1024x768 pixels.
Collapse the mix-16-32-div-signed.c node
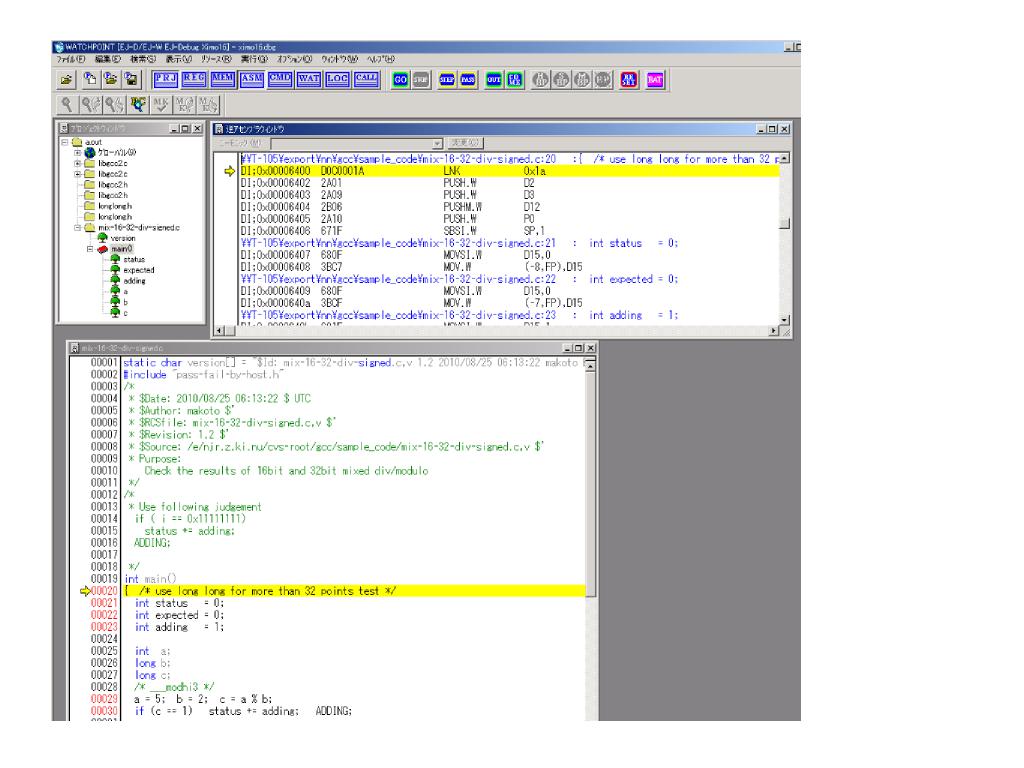(x=77, y=228)
